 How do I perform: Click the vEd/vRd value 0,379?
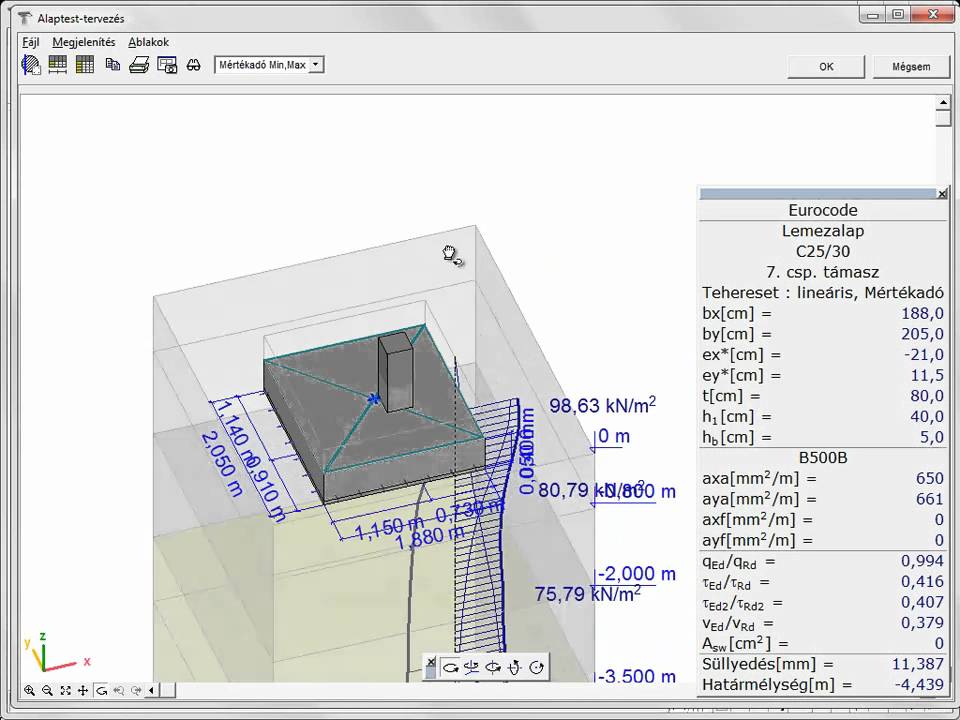click(x=922, y=622)
